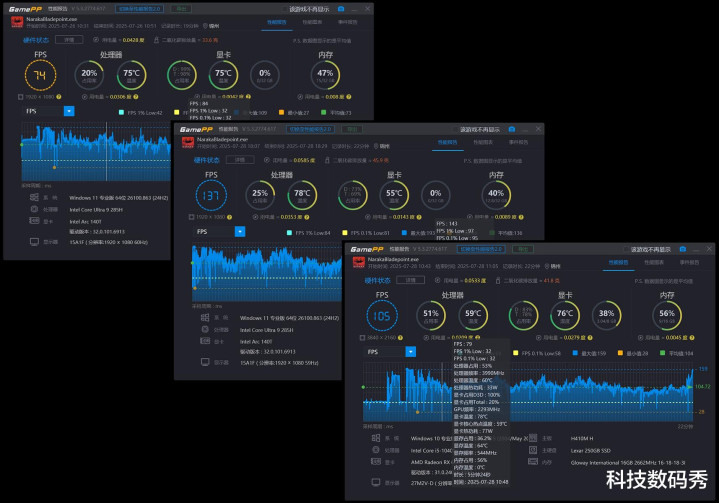Viewport: 719px width, 503px height.
Task: Click the 详情 button beside 硬件状态 in the FPS 74 window
Action: 69,40
